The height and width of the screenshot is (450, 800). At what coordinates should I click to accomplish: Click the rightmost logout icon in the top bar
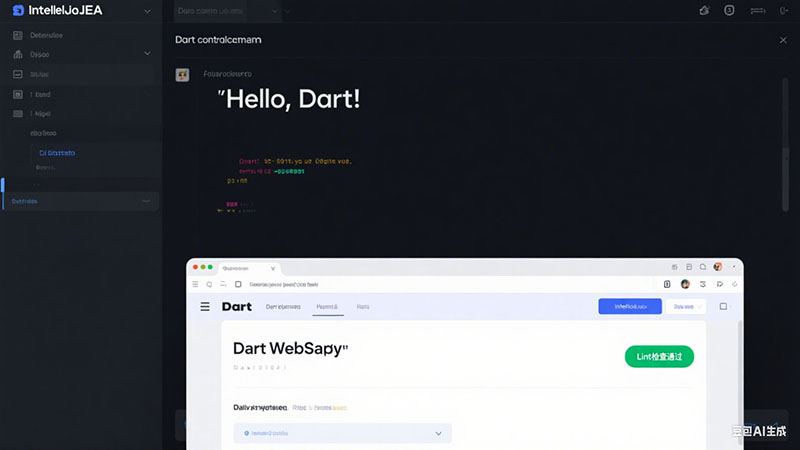pos(784,11)
